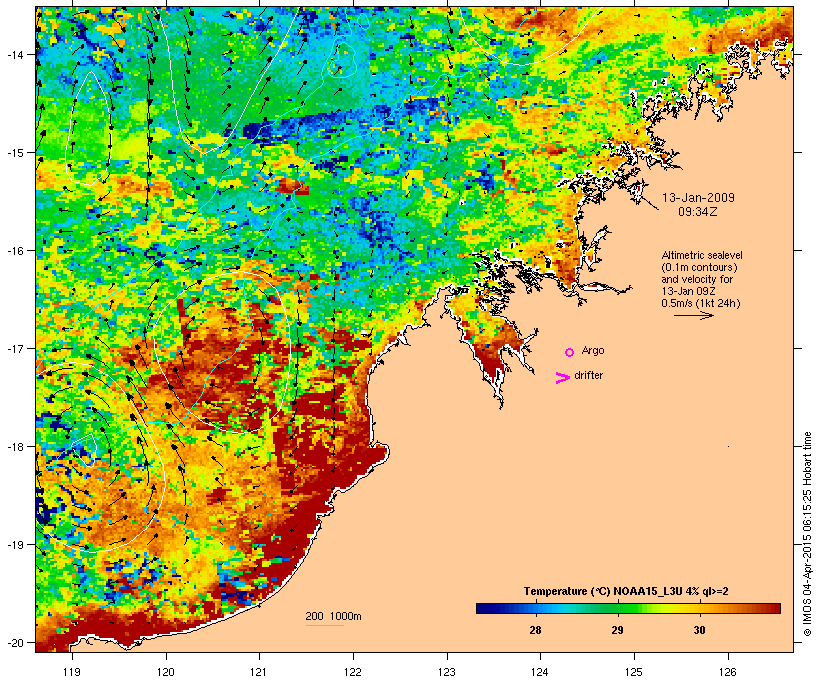Click the '30' colorbar tick value
Screen dimensions: 820x680
699,630
